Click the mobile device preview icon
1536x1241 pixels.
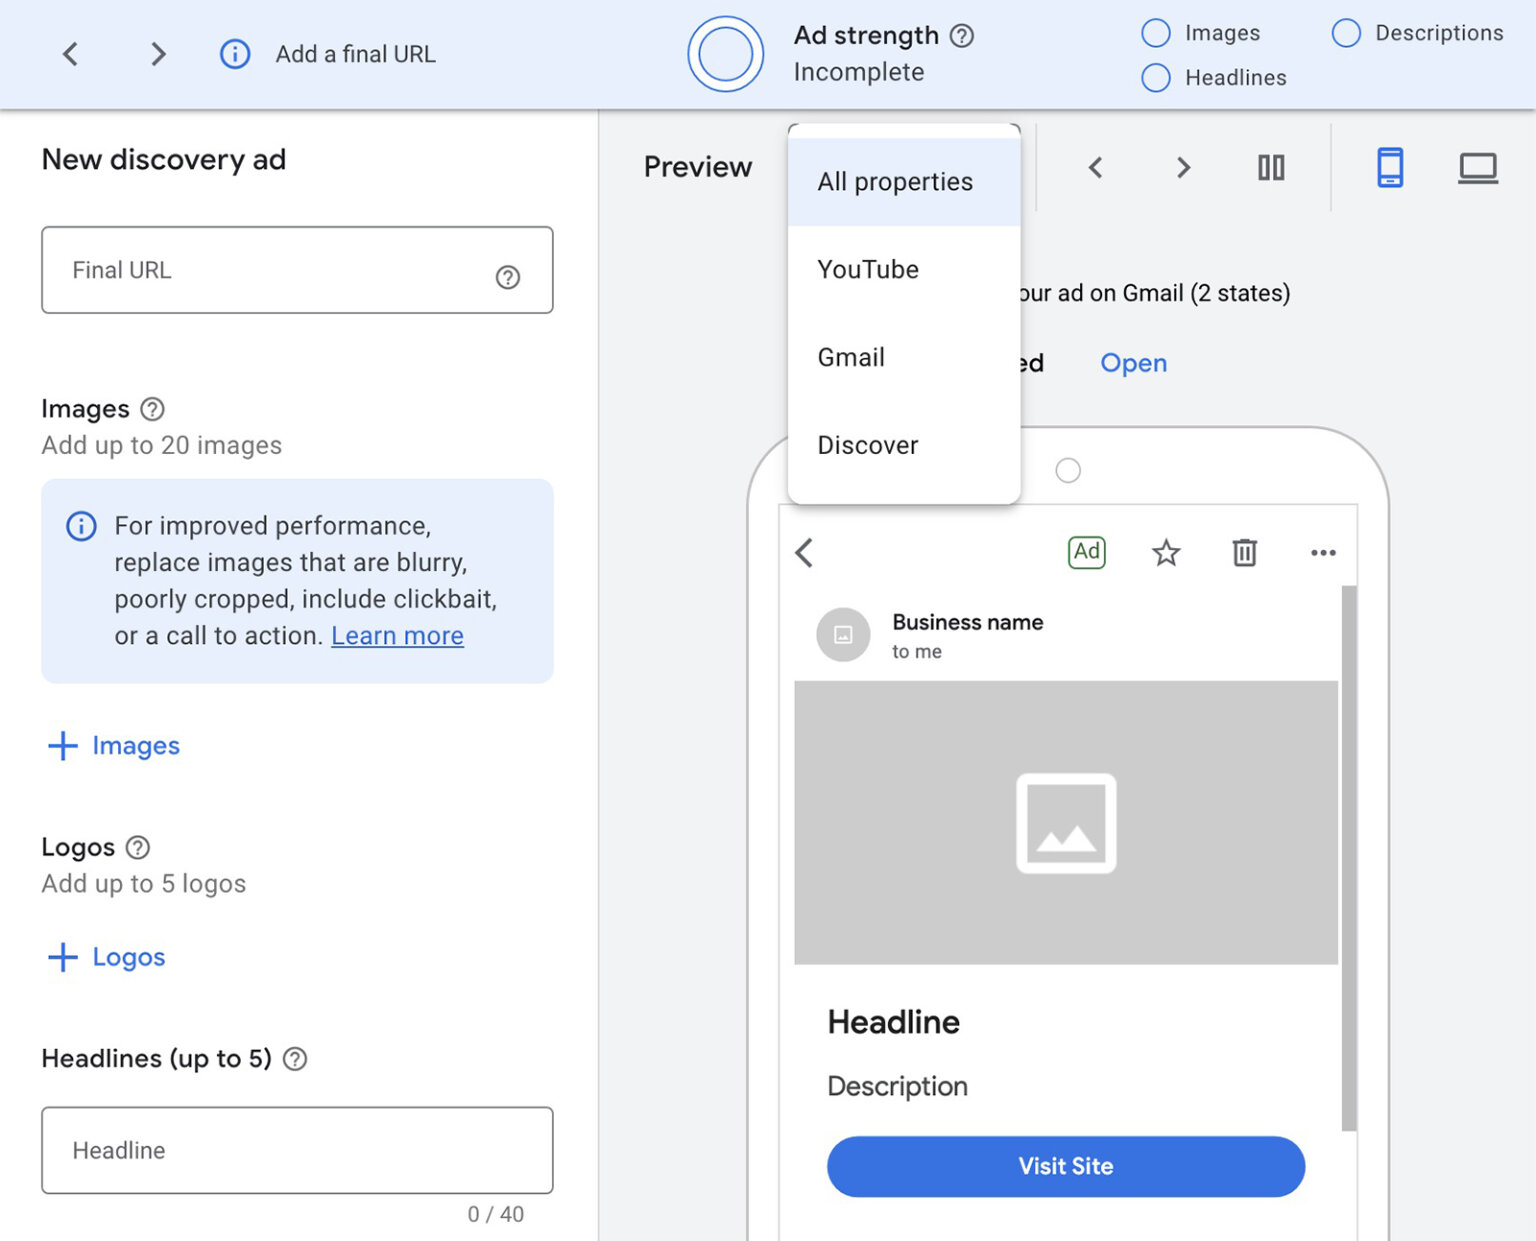(1390, 167)
